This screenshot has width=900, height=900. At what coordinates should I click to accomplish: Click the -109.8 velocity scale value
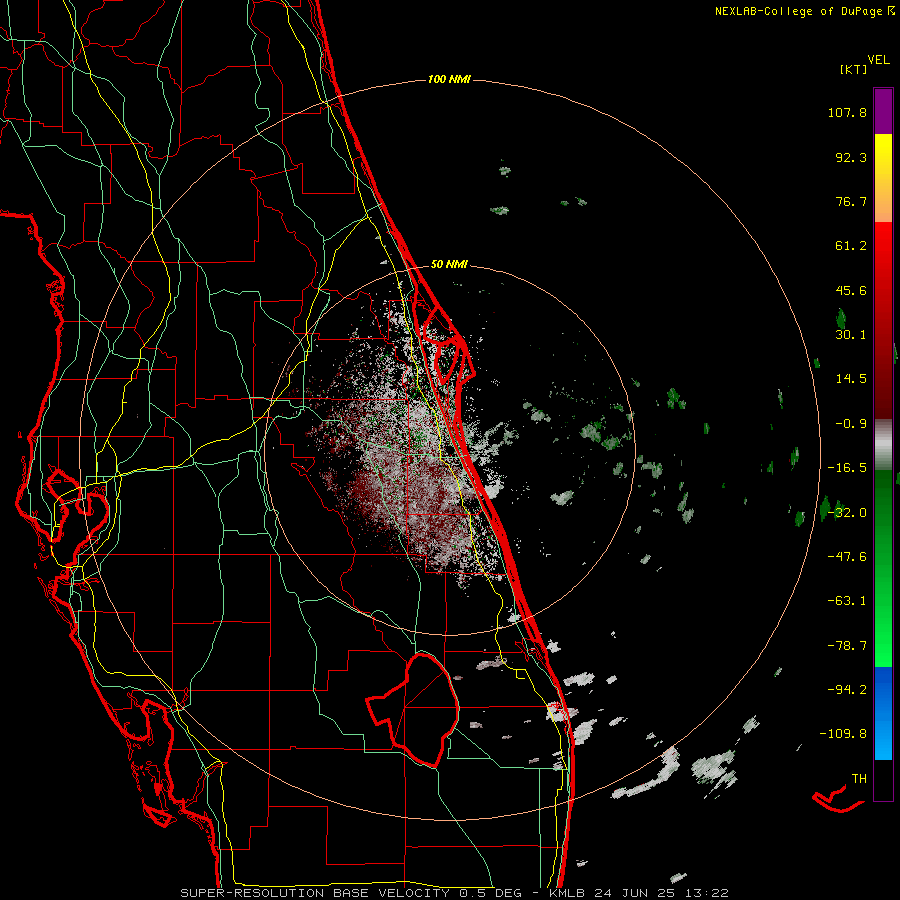coord(843,734)
